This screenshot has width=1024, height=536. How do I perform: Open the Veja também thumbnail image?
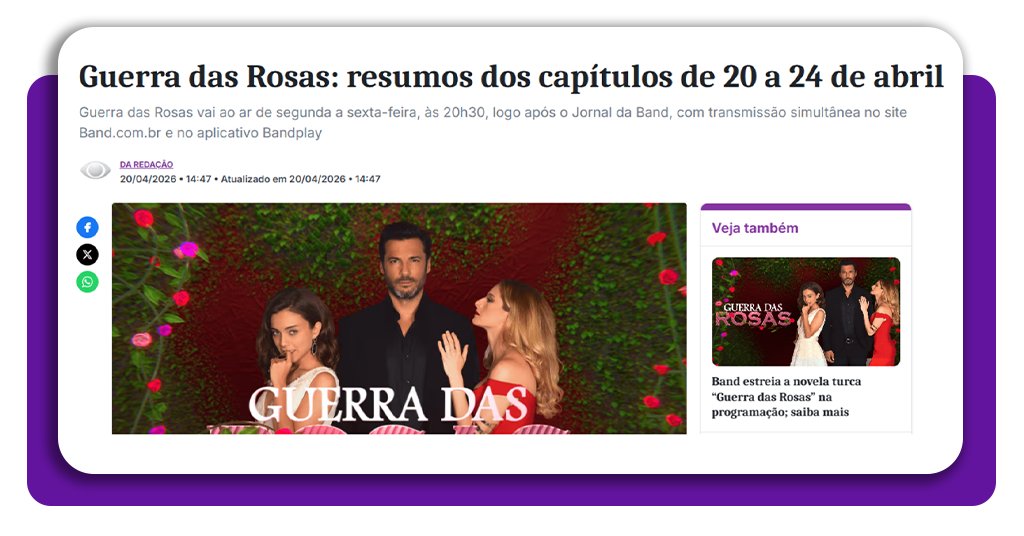point(806,311)
